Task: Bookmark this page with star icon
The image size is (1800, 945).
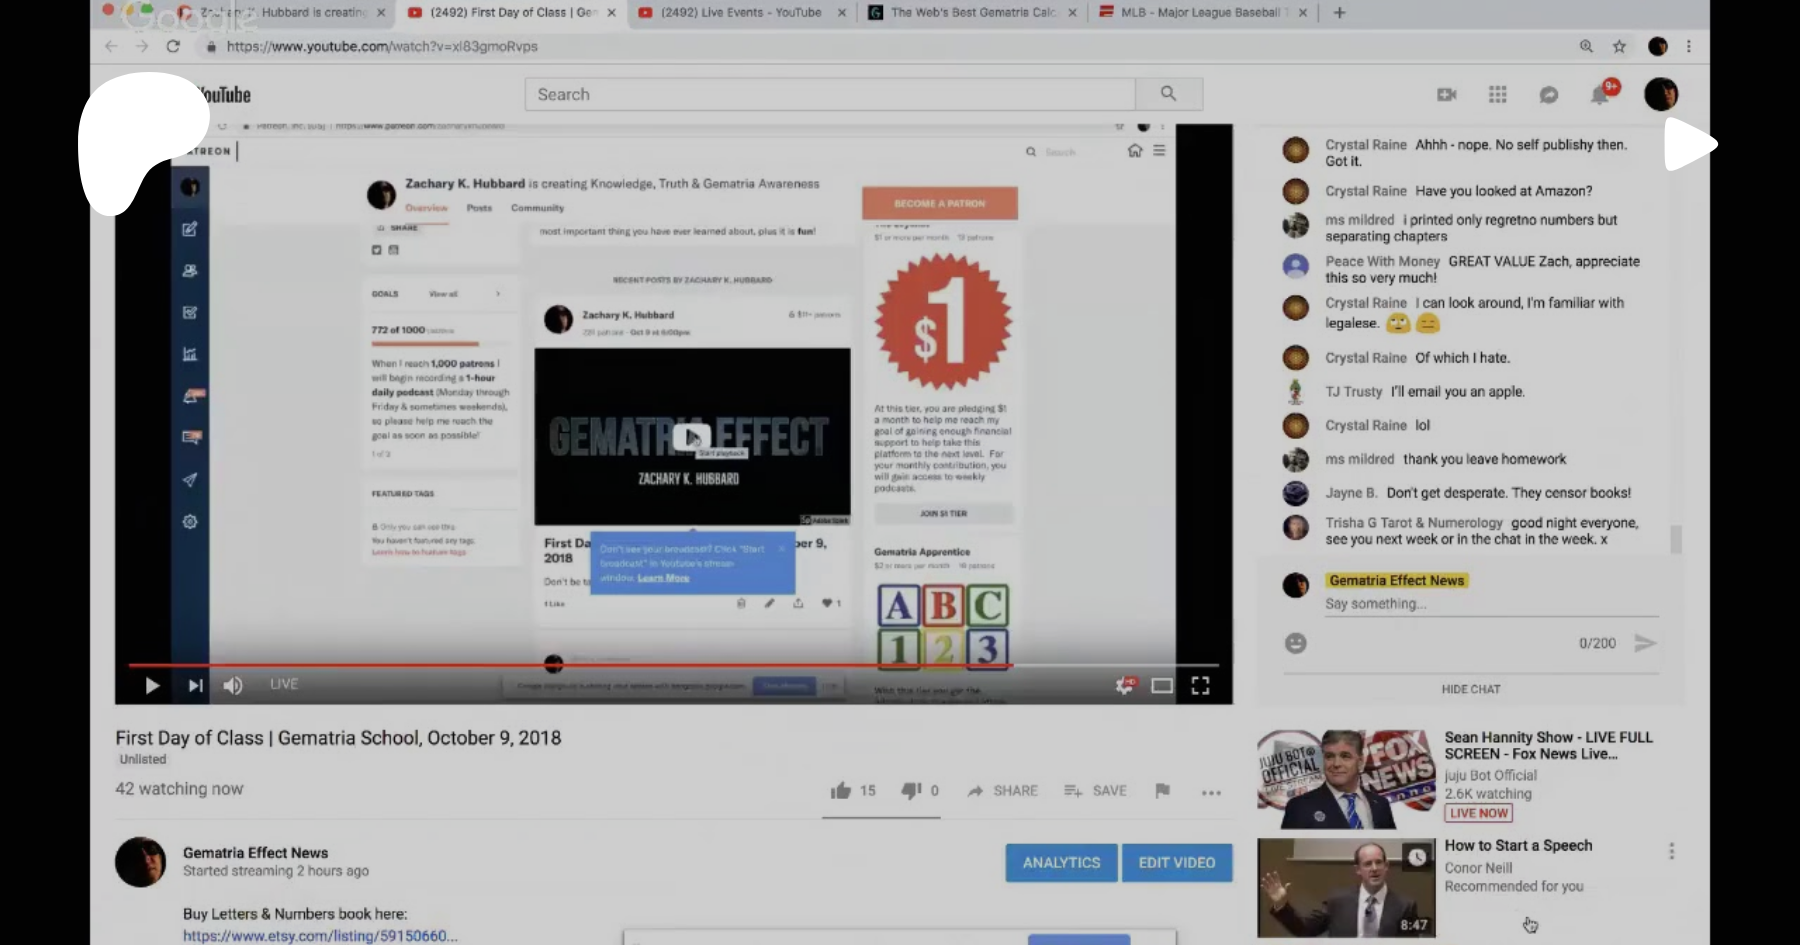Action: coord(1619,46)
